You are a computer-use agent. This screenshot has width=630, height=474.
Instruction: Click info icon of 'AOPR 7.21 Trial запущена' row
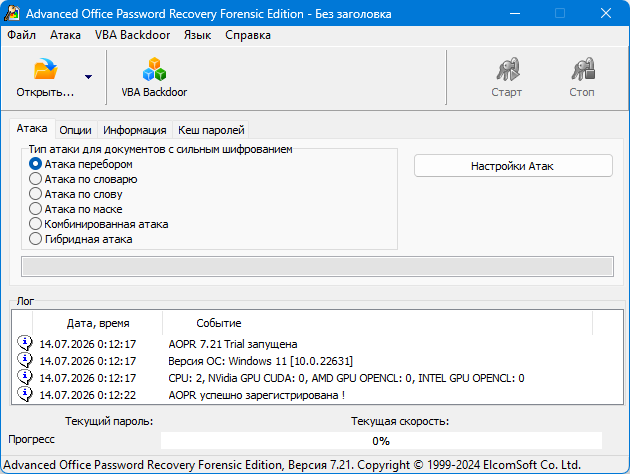coord(25,343)
